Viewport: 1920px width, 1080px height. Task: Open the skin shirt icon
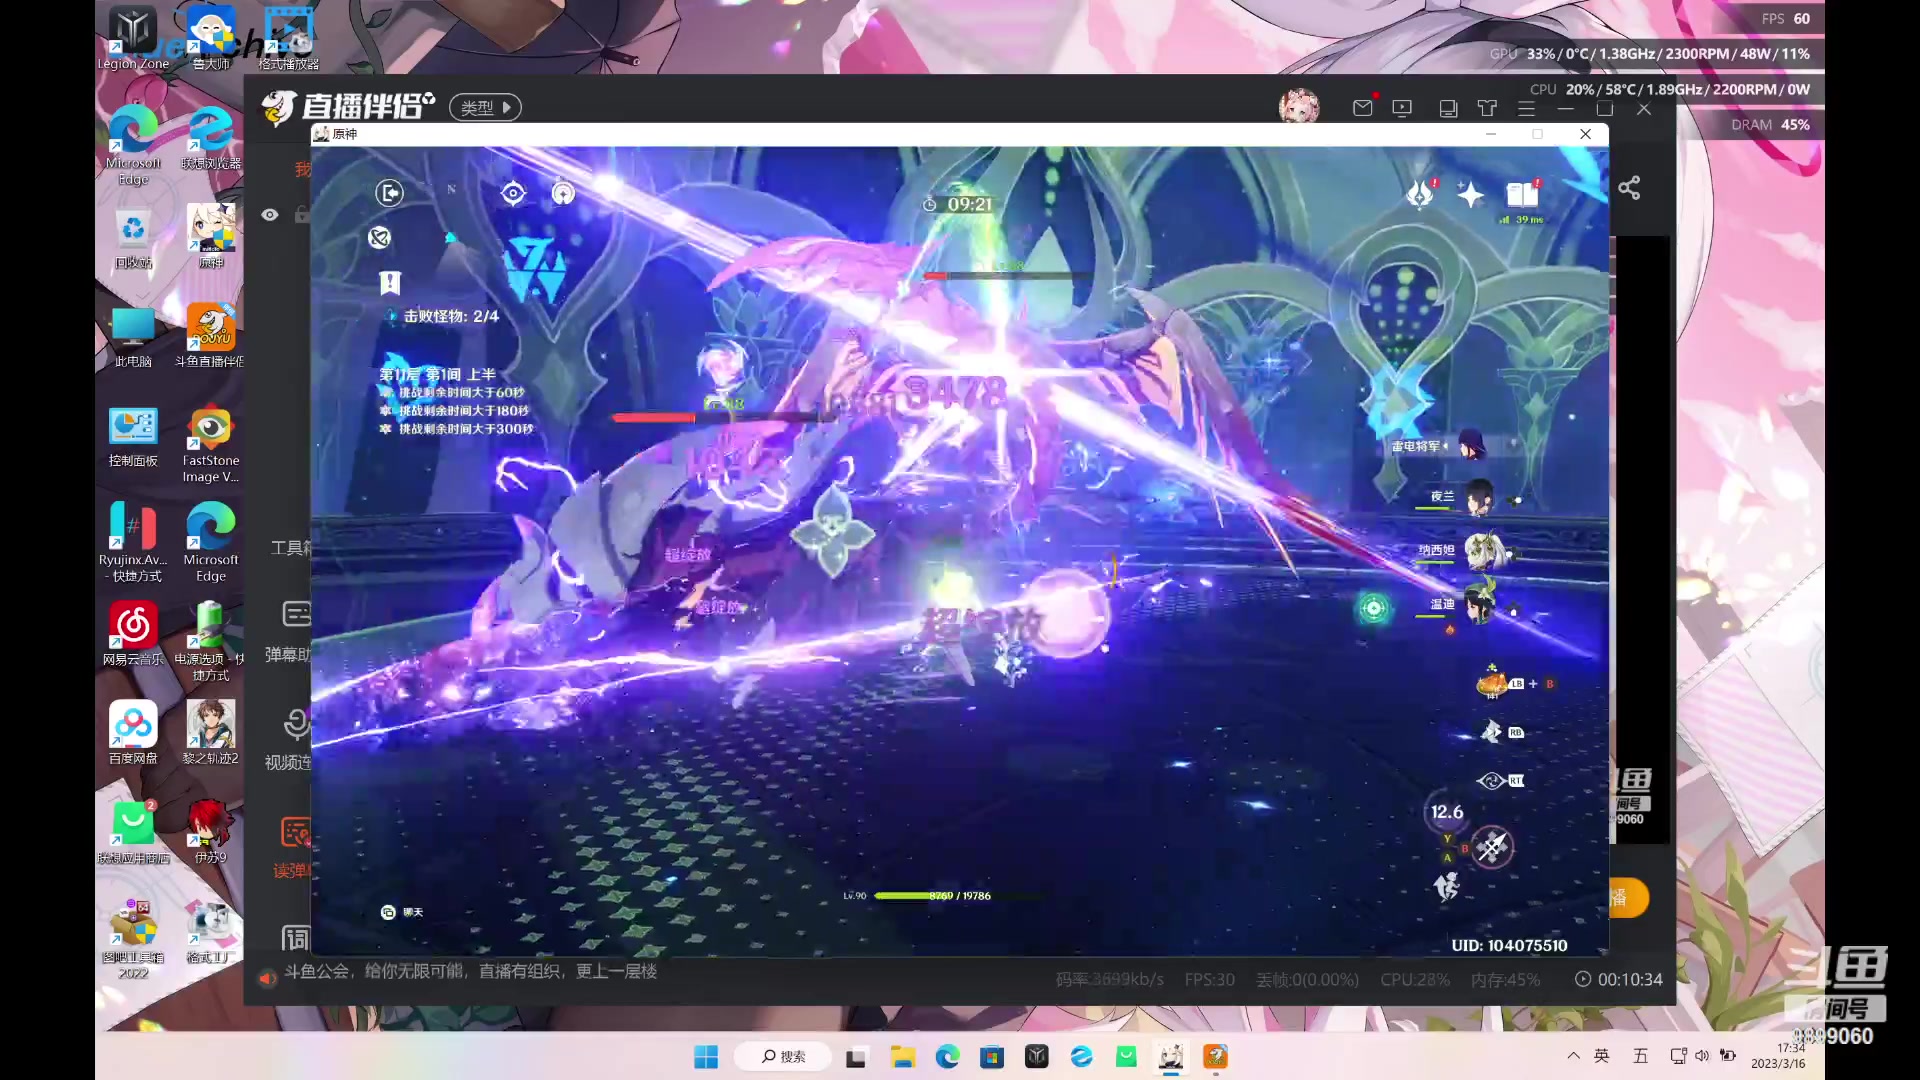[1487, 108]
